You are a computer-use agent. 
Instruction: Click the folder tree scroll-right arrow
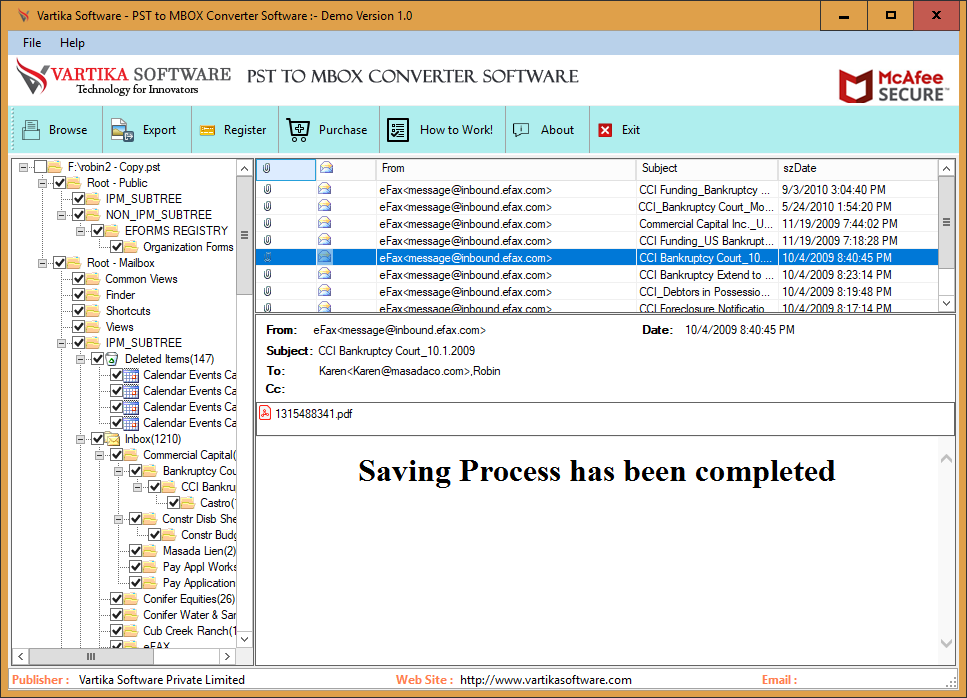click(x=228, y=657)
